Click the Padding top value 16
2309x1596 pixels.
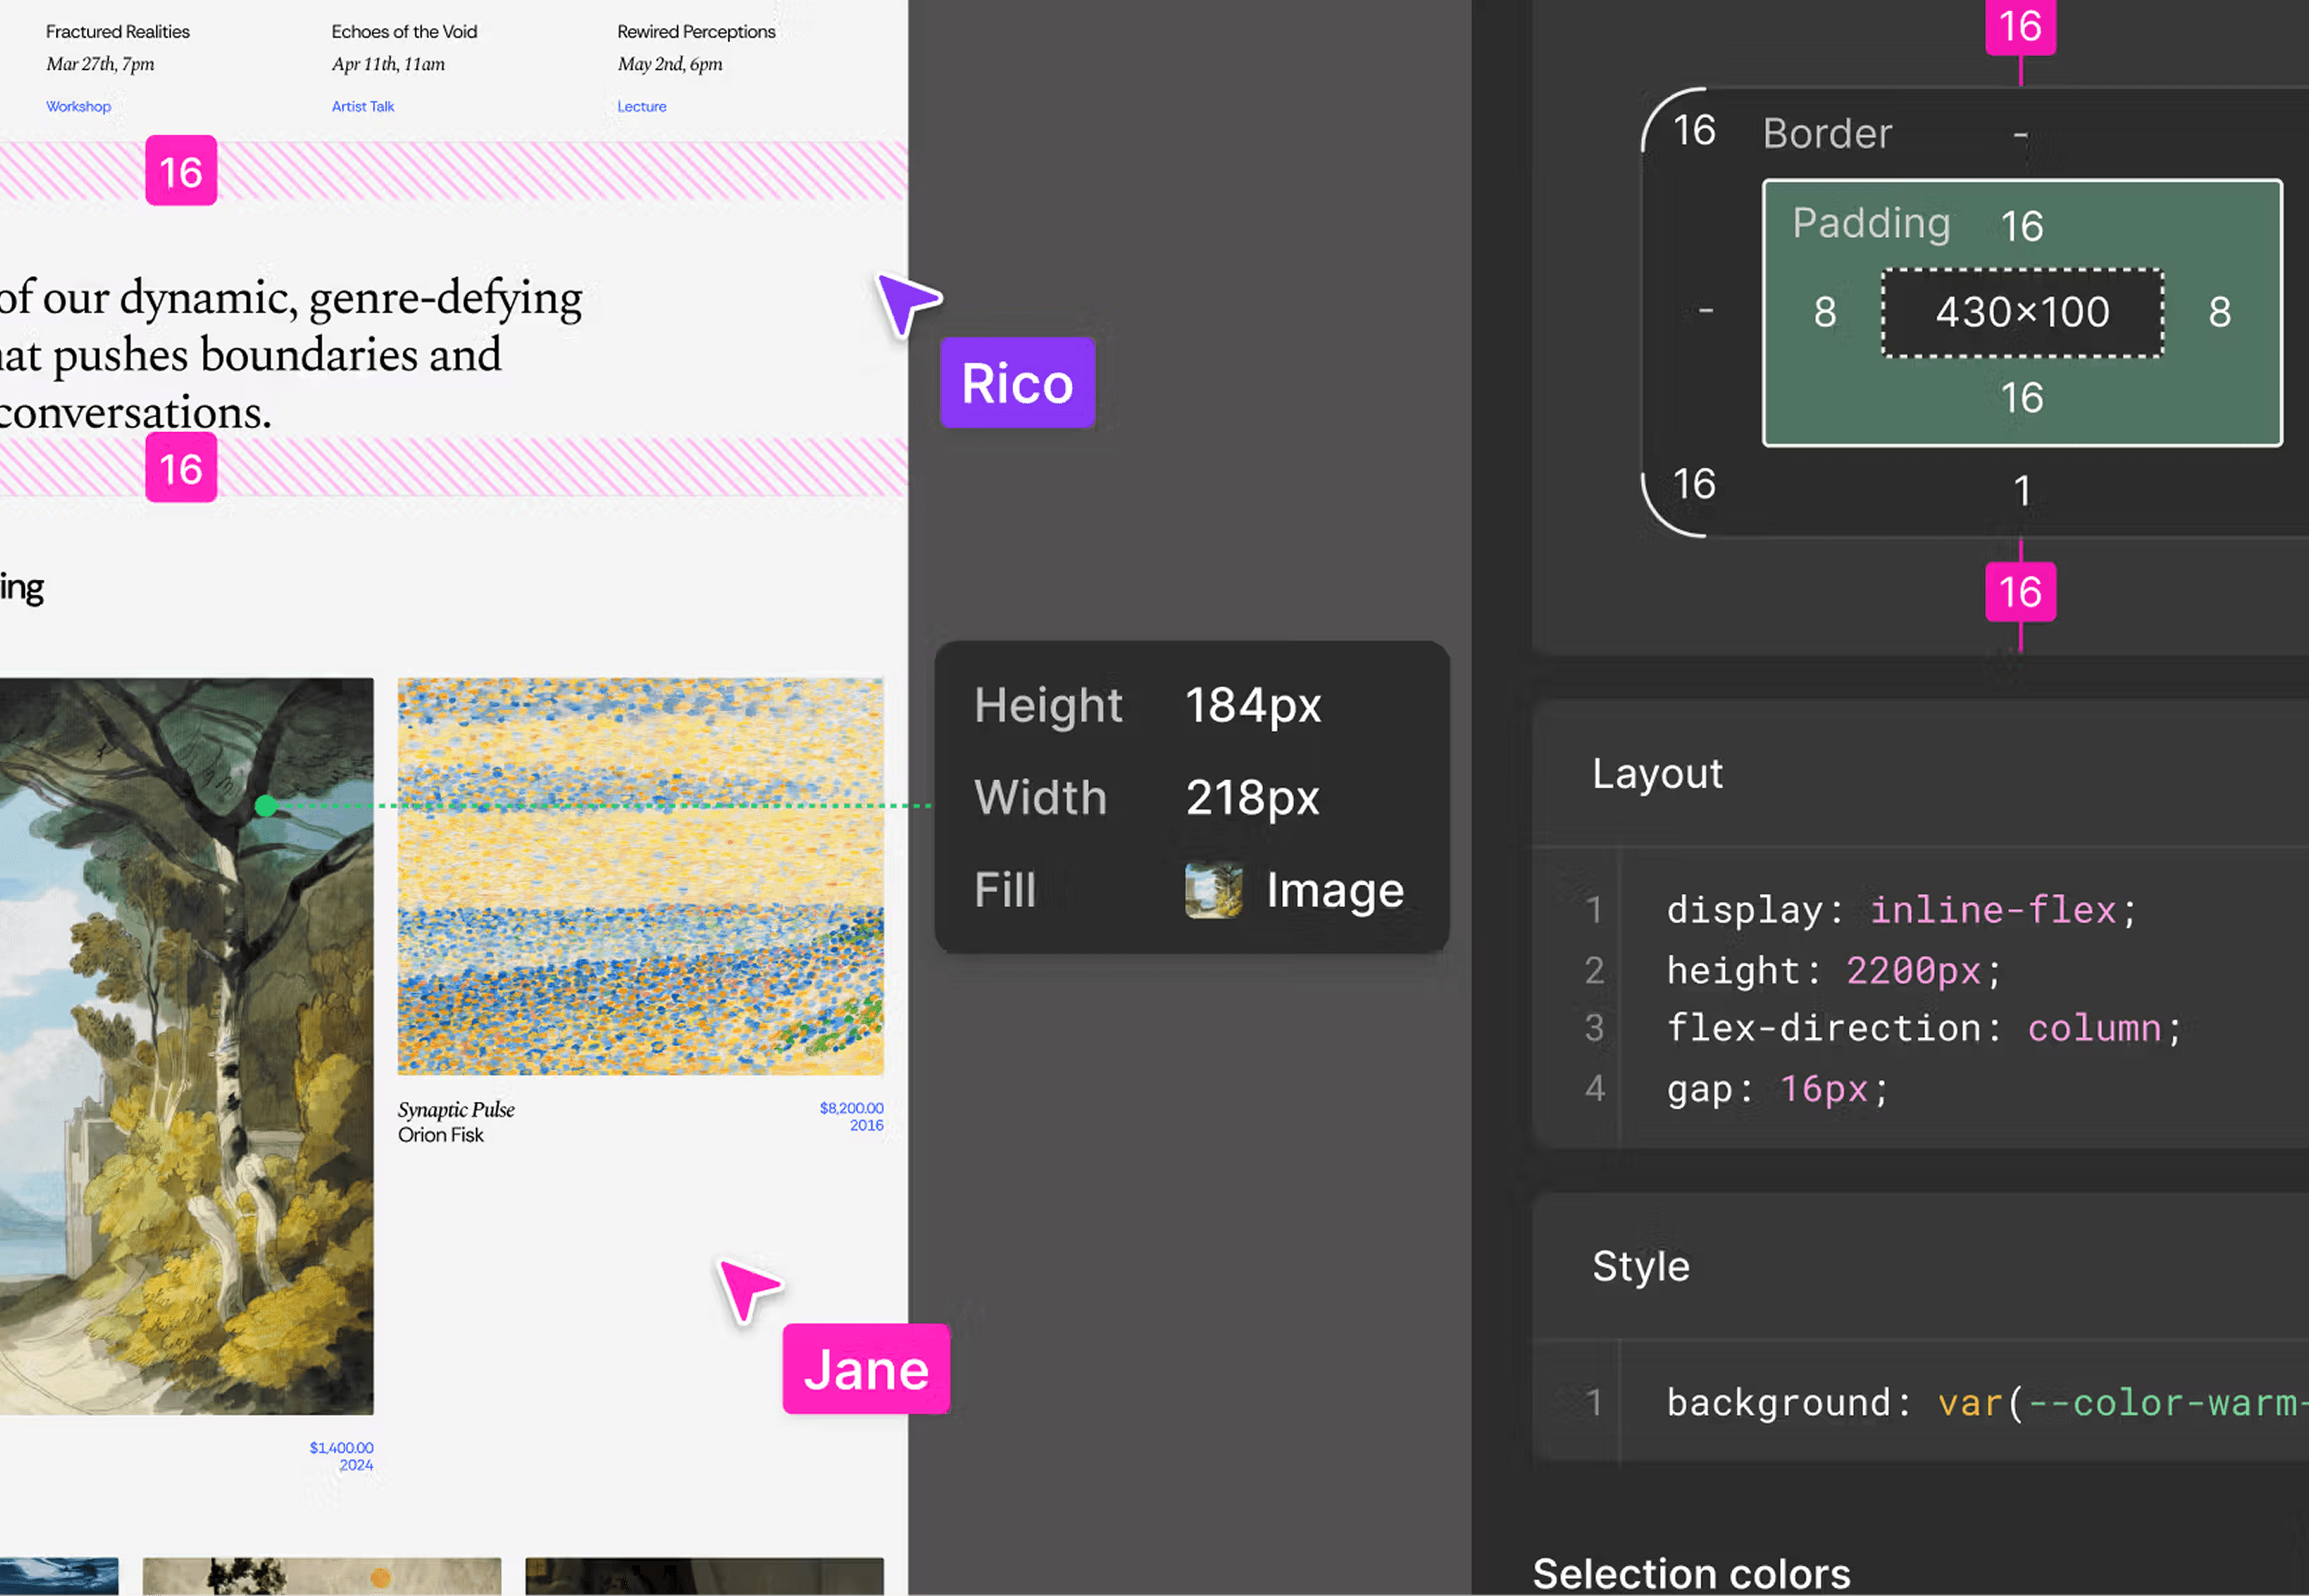2022,227
